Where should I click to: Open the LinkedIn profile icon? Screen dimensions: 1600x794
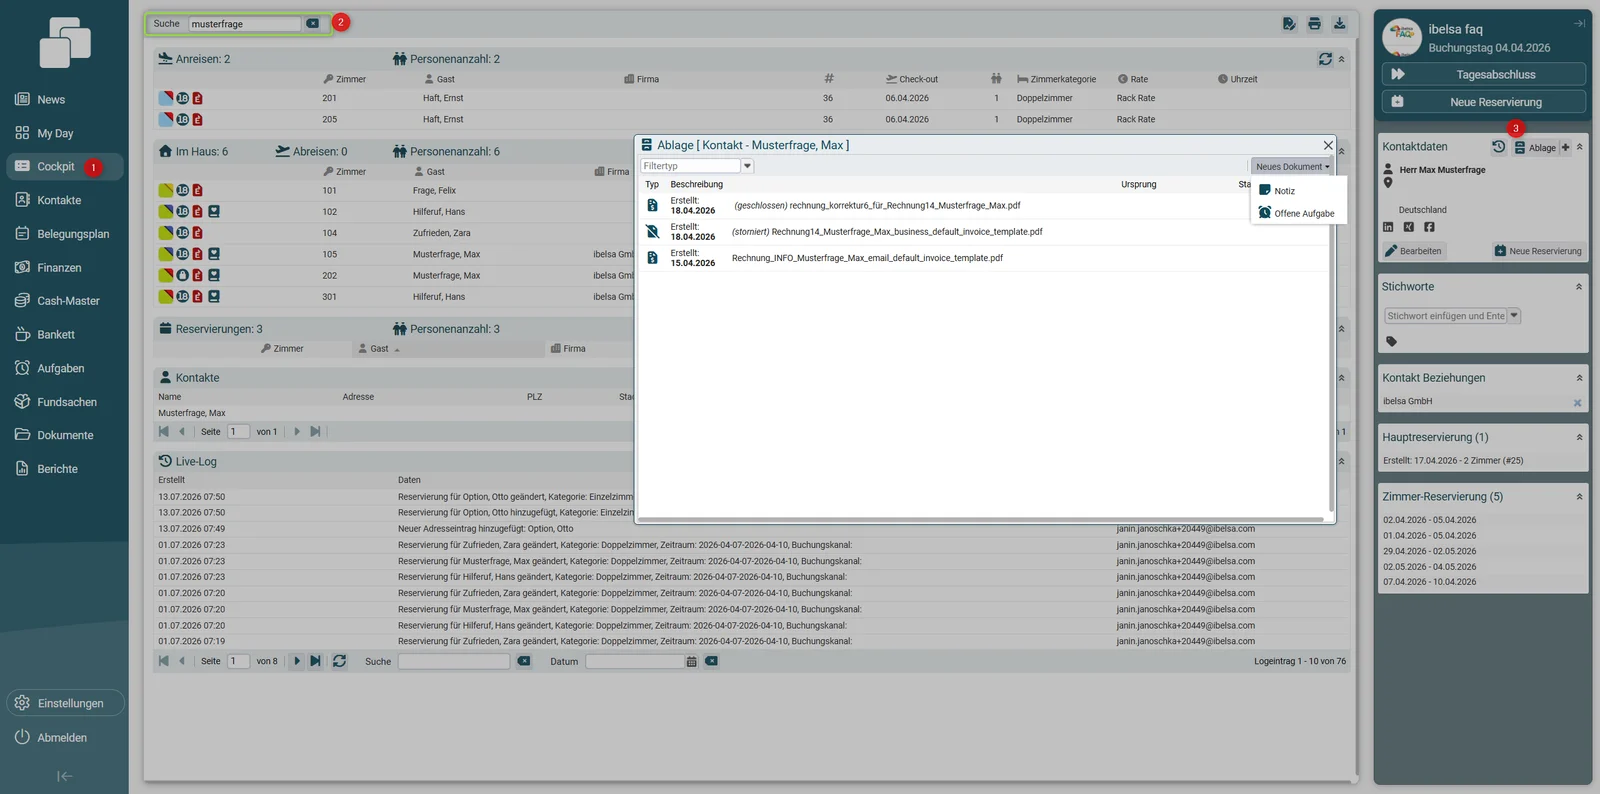(1388, 227)
